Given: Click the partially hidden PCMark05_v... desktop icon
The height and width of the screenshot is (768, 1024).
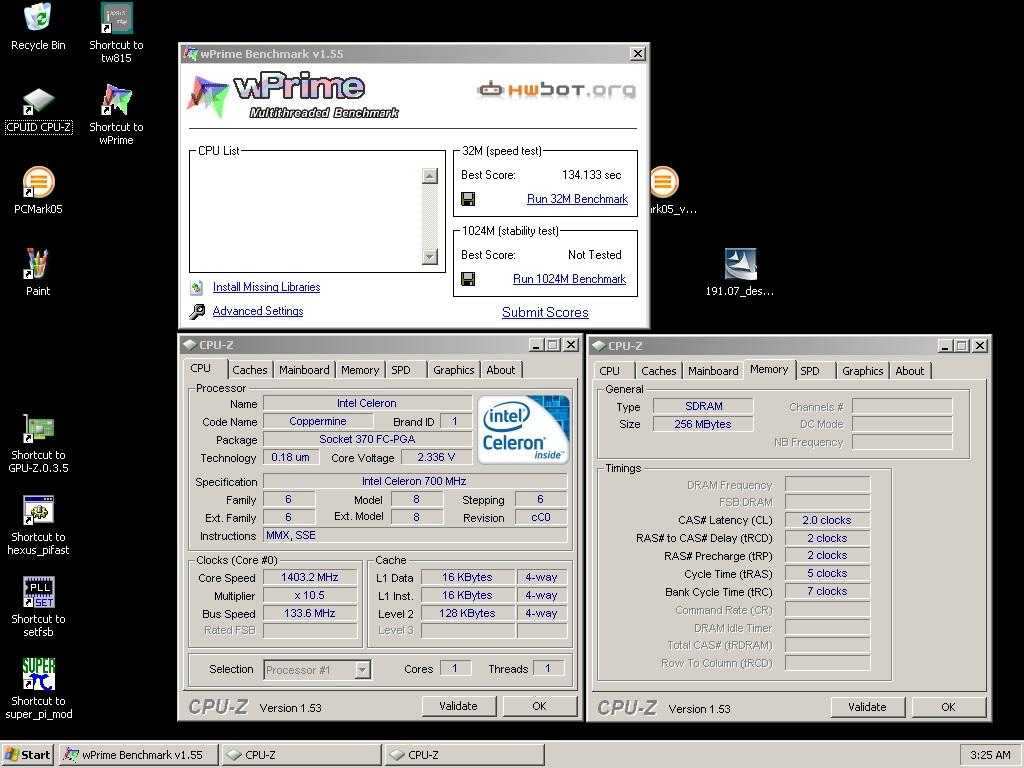Looking at the screenshot, I should point(665,182).
